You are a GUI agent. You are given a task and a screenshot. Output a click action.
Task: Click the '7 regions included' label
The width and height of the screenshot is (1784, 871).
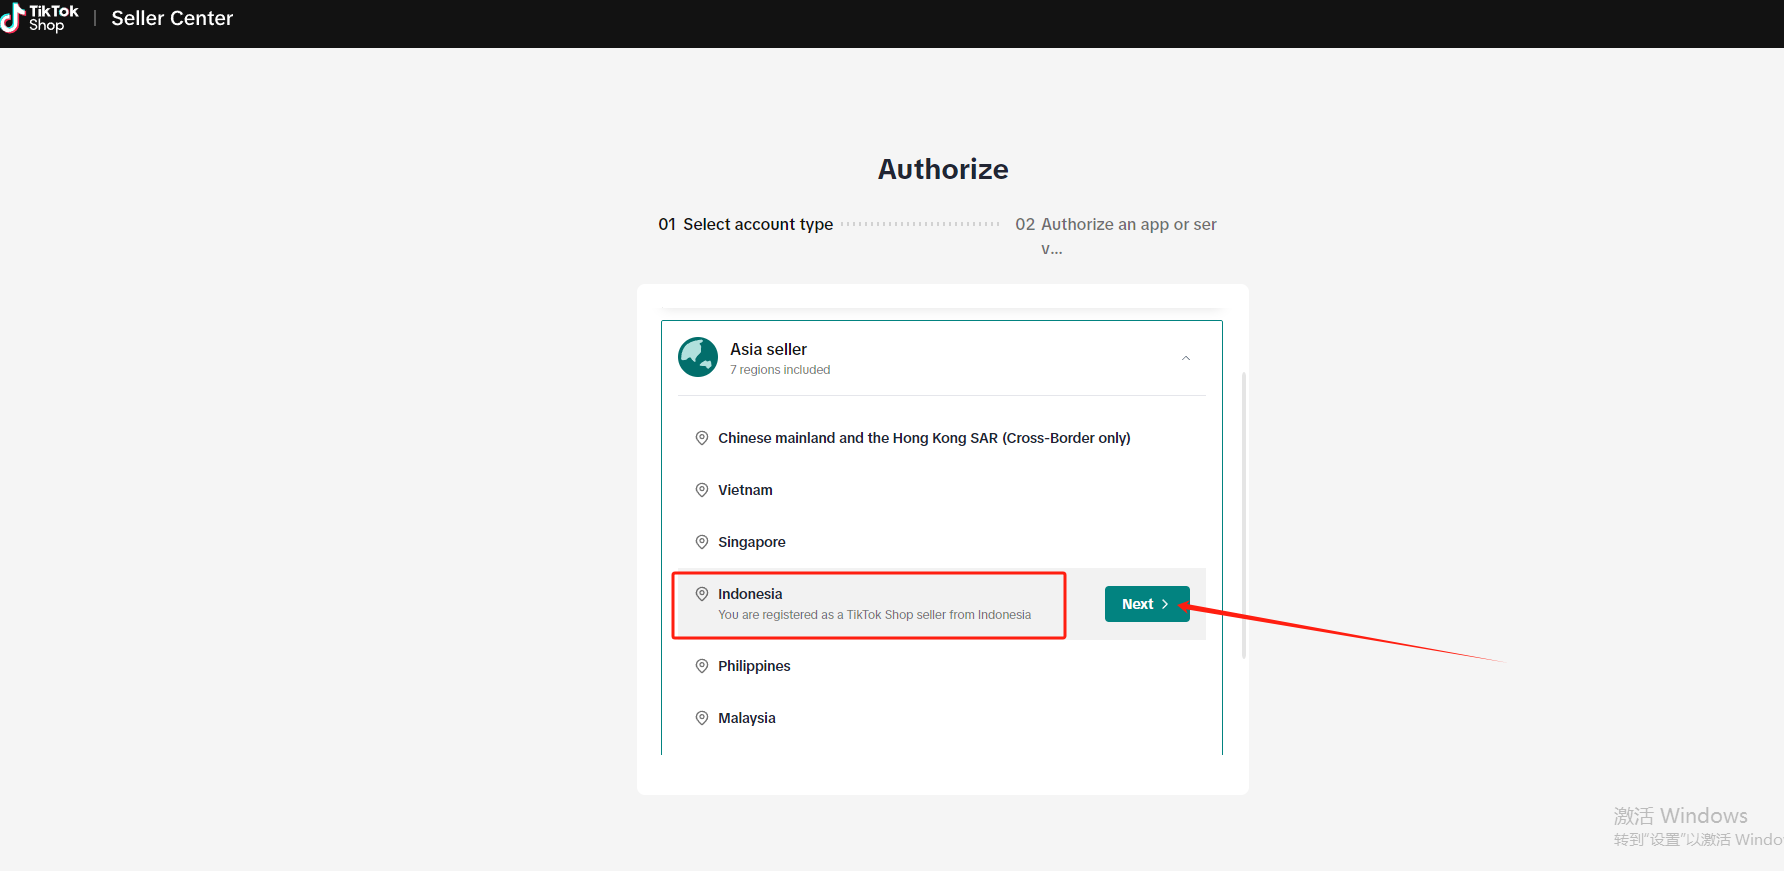coord(780,370)
